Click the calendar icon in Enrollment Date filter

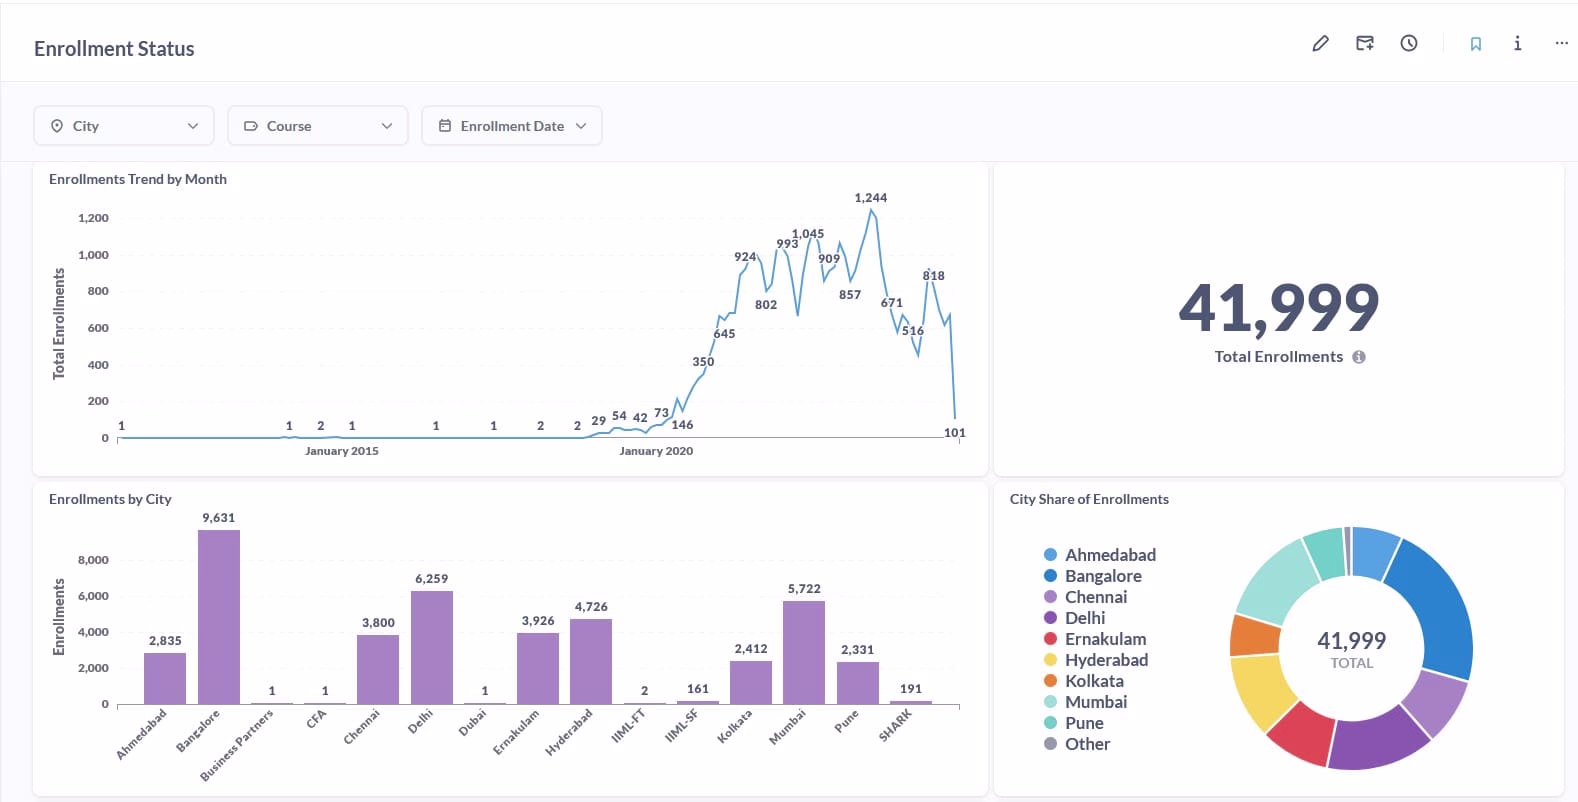pos(445,126)
